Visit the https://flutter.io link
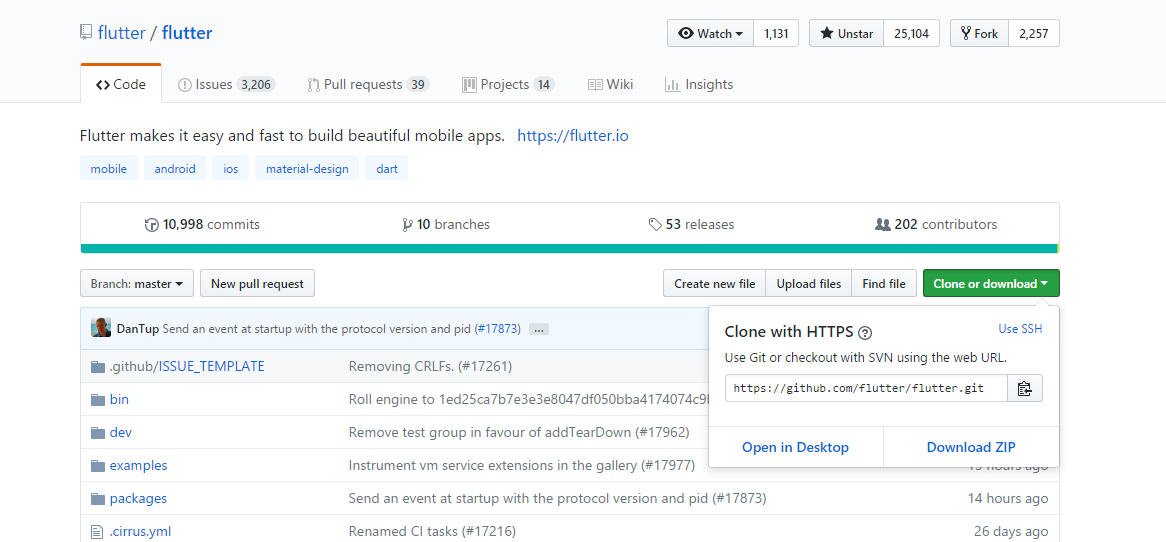Image resolution: width=1166 pixels, height=542 pixels. [573, 136]
